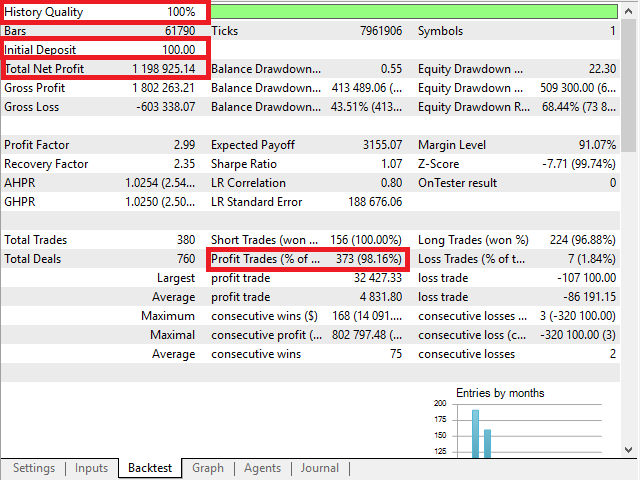Switch to the Settings tab
Screen dimensions: 640x480
[x=34, y=468]
